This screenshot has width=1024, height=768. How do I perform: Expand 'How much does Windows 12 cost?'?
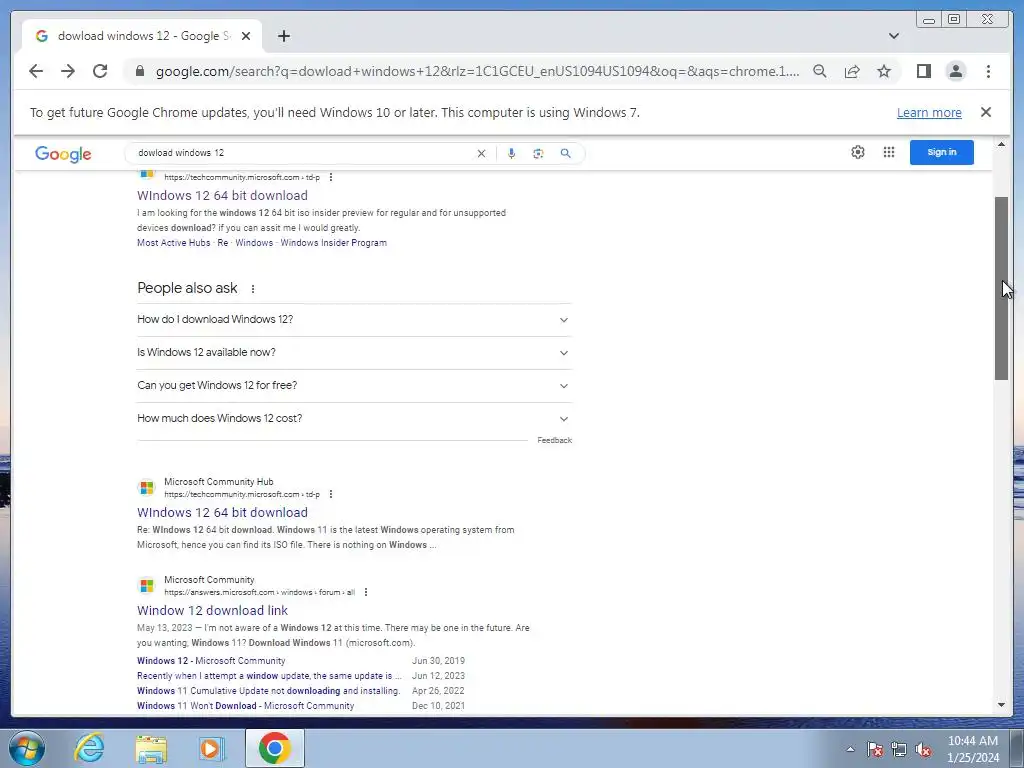pos(354,419)
